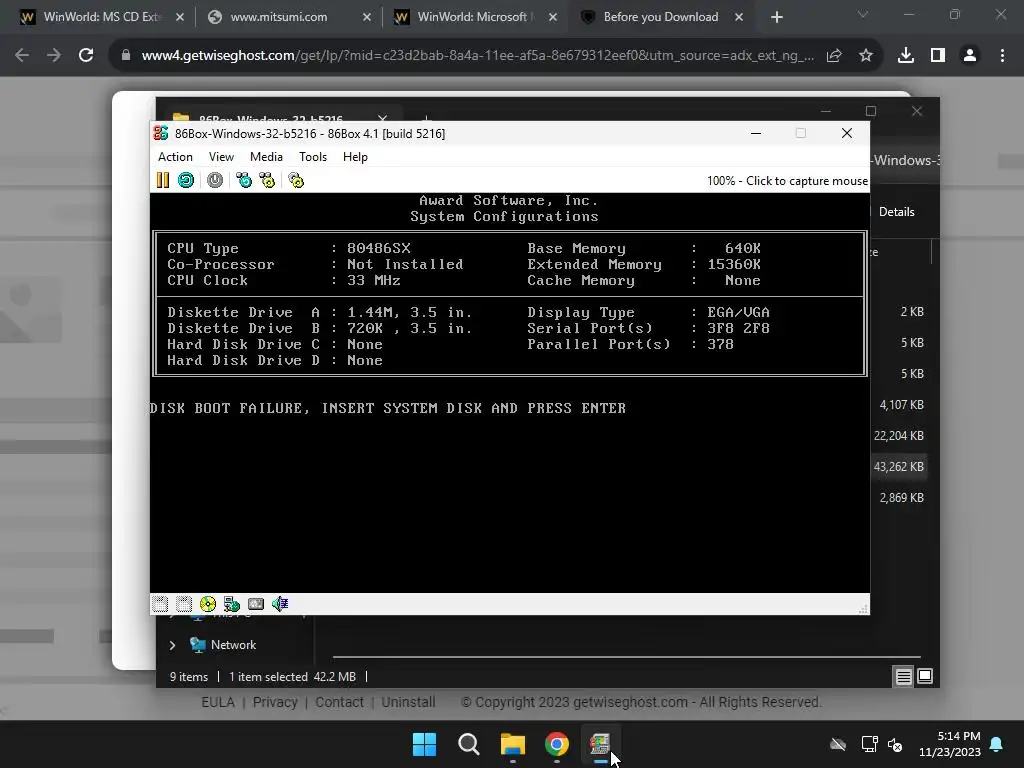The width and height of the screenshot is (1024, 768).
Task: Select the file sized 22,204 KB
Action: tap(899, 436)
